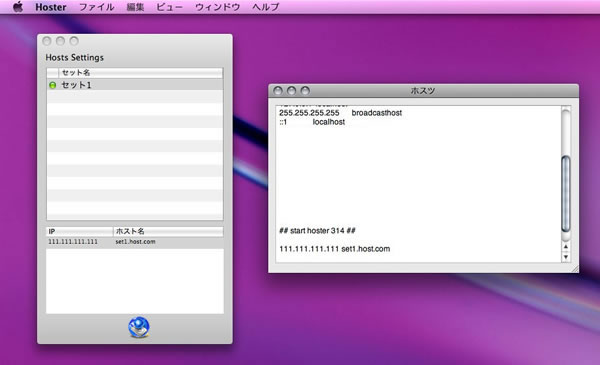The image size is (600, 365).
Task: Click the '111.111.111.111 set1.host.com' line in ホスツ
Action: [x=334, y=249]
